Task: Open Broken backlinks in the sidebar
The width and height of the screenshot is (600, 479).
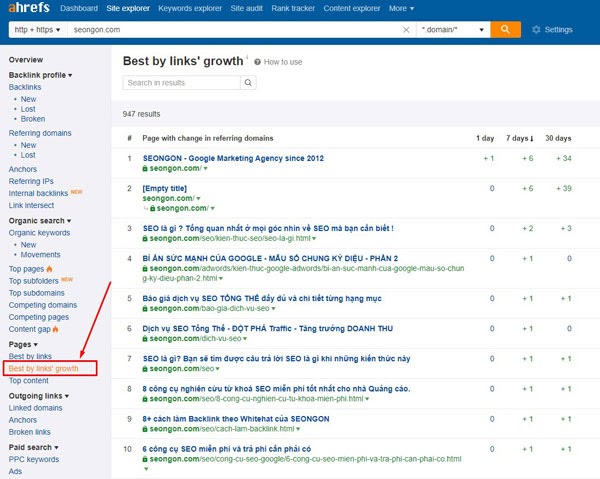Action: (x=33, y=119)
